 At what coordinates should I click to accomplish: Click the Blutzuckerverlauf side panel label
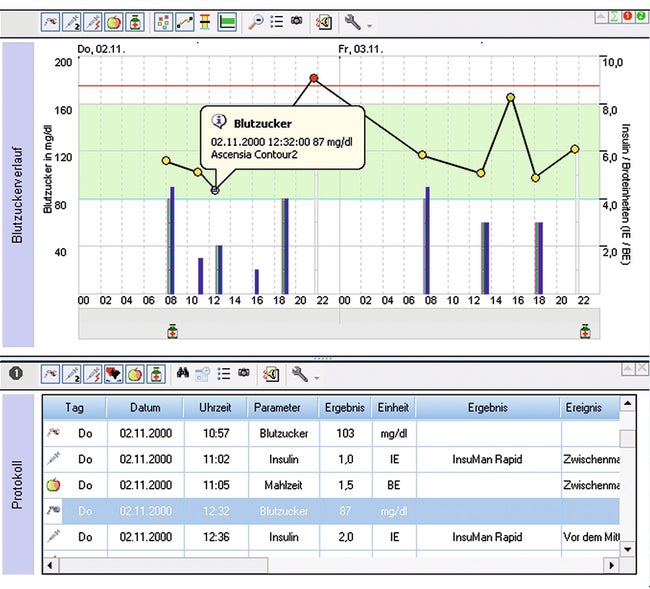pos(17,195)
